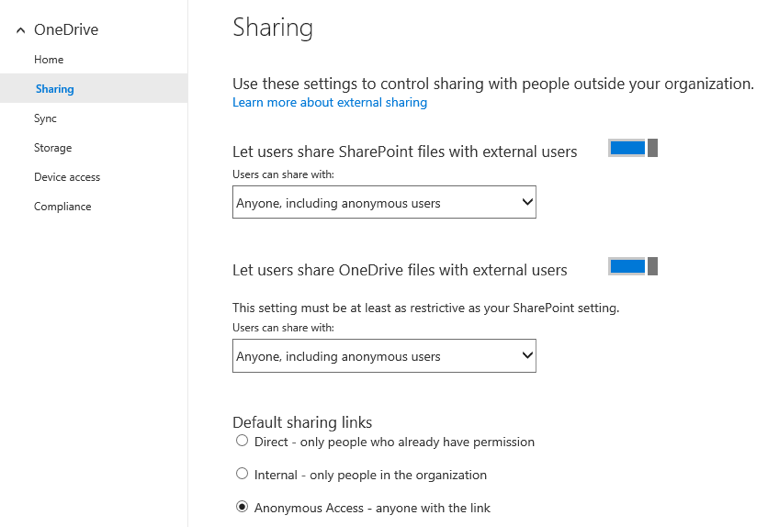The height and width of the screenshot is (527, 768).
Task: Go to the Sync settings page
Action: [x=45, y=119]
